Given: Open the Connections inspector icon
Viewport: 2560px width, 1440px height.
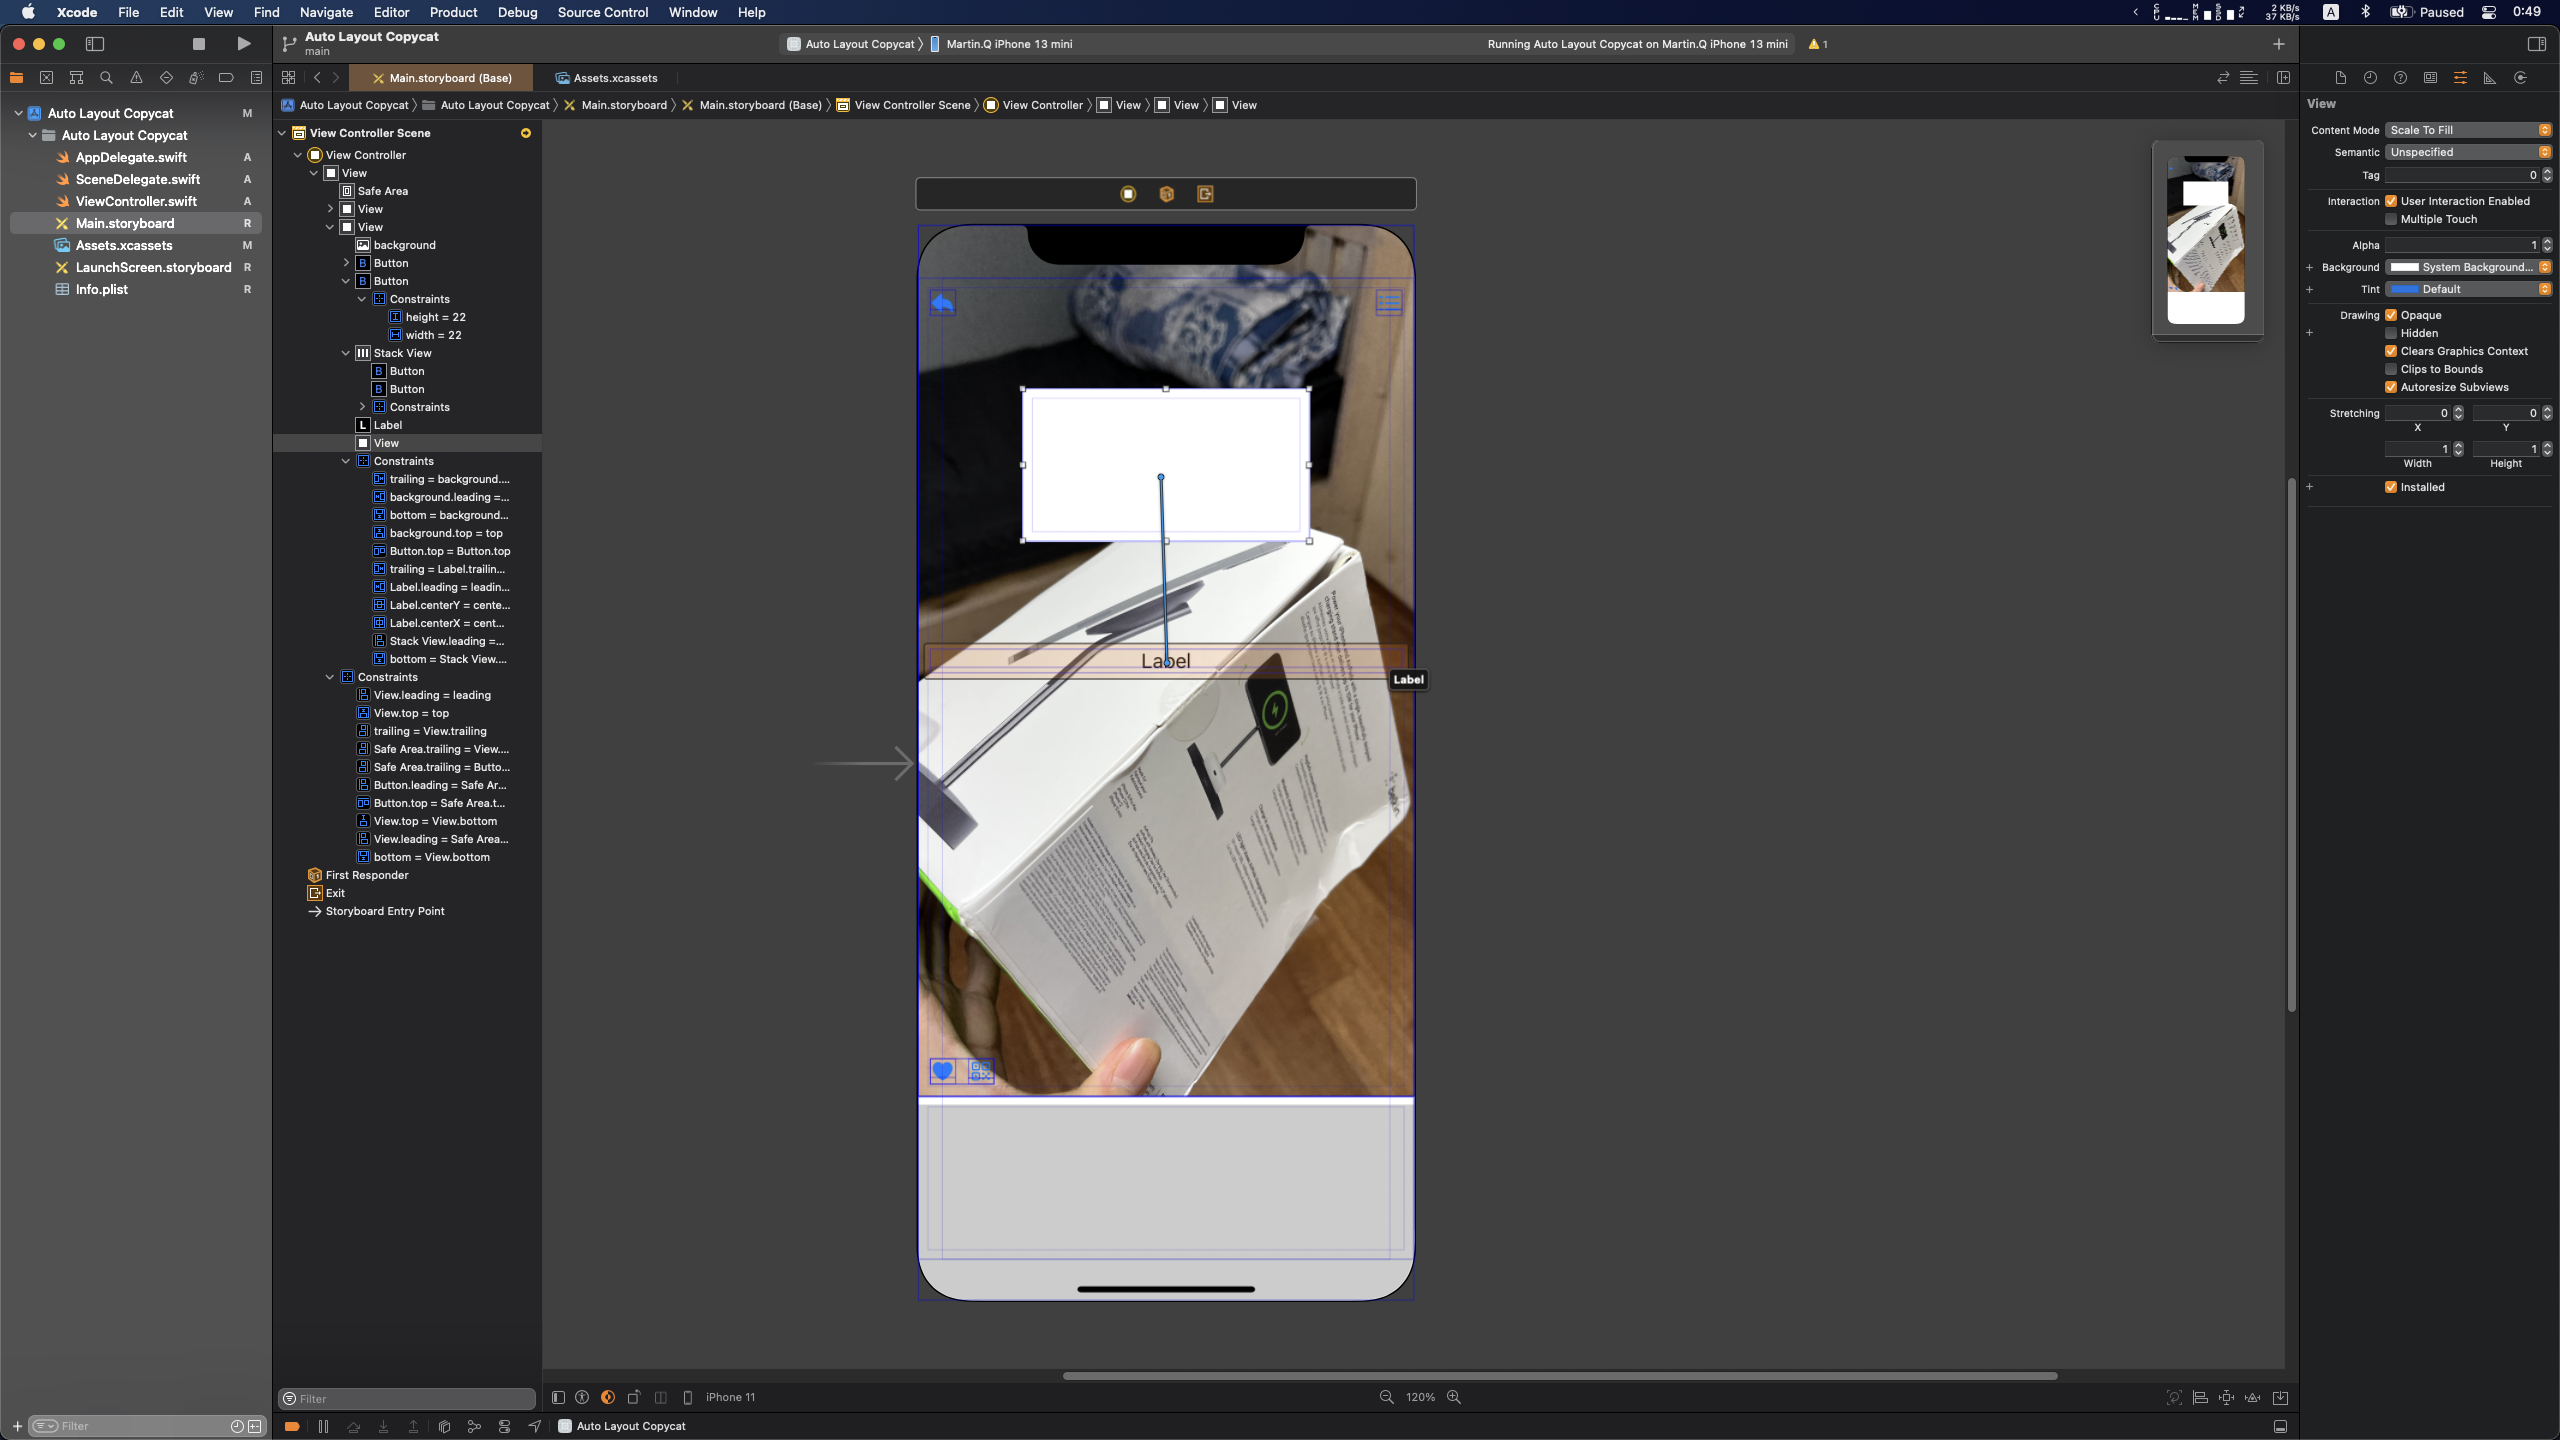Looking at the screenshot, I should pyautogui.click(x=2520, y=78).
